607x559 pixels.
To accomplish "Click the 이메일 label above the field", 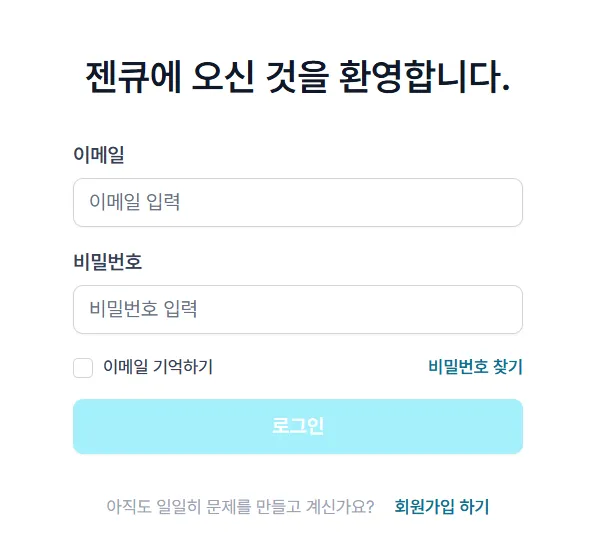I will pos(99,155).
